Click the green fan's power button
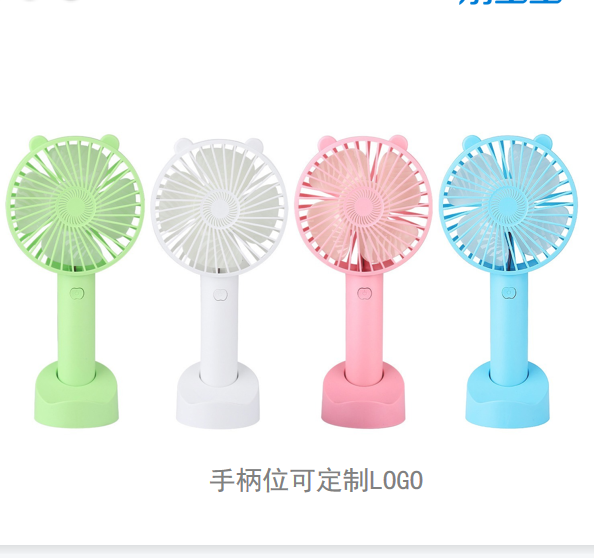This screenshot has height=558, width=594. point(77,294)
